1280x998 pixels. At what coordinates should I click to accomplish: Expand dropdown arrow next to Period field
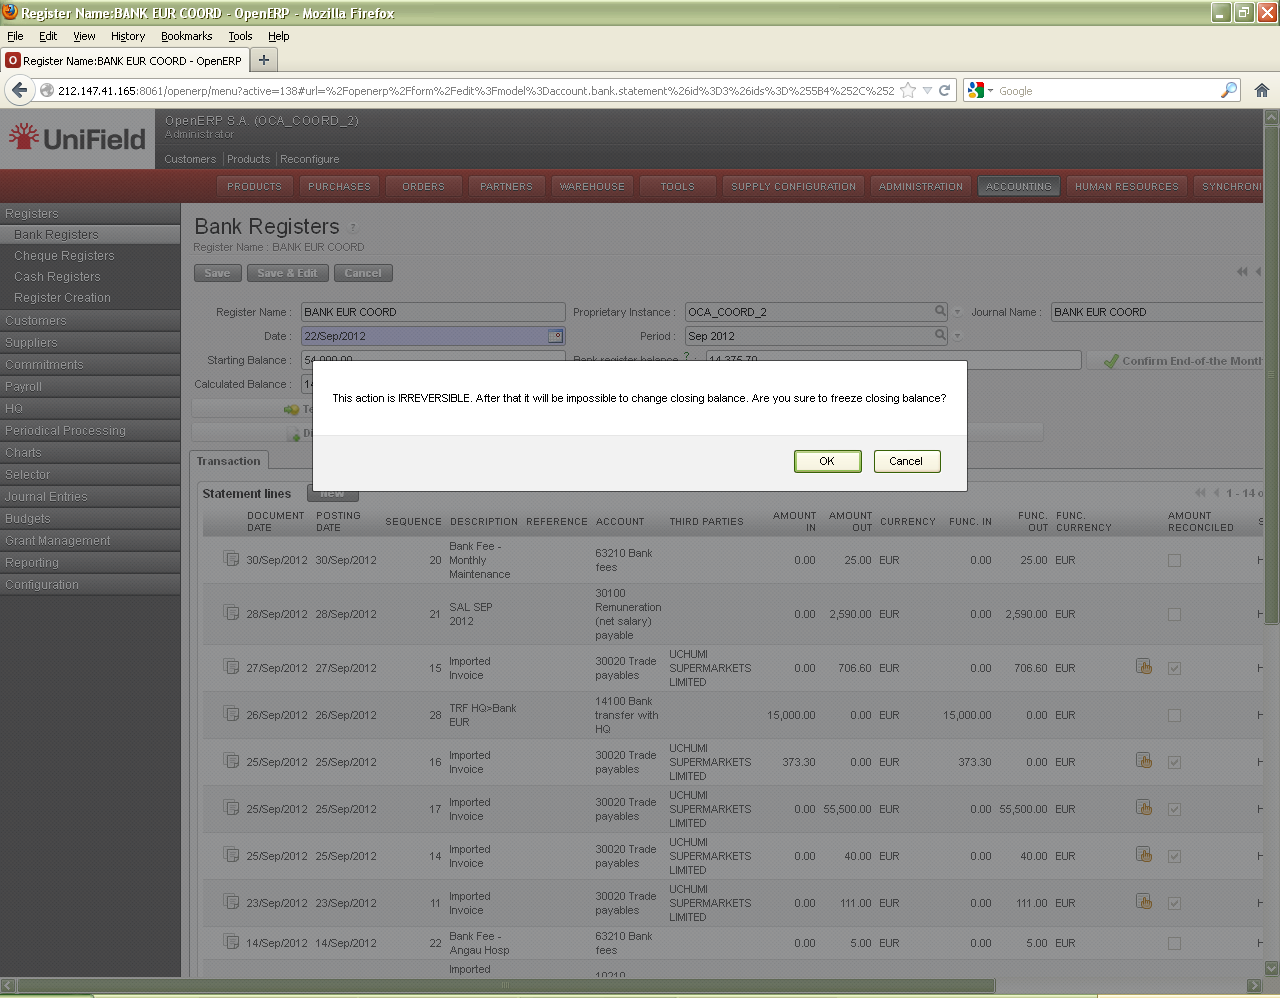(x=957, y=336)
